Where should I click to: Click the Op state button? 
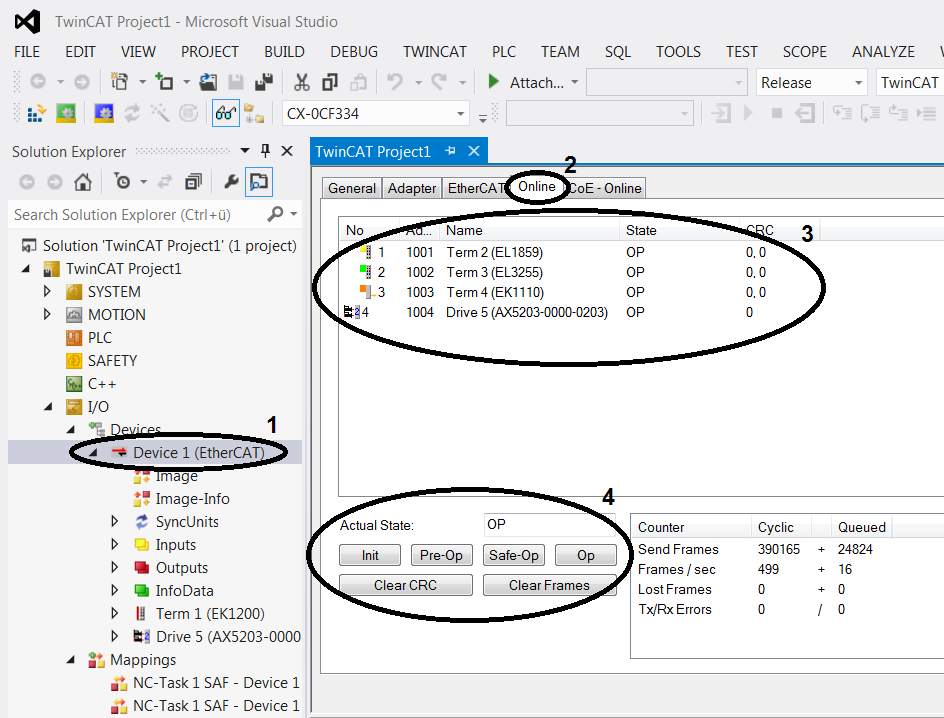[x=586, y=555]
